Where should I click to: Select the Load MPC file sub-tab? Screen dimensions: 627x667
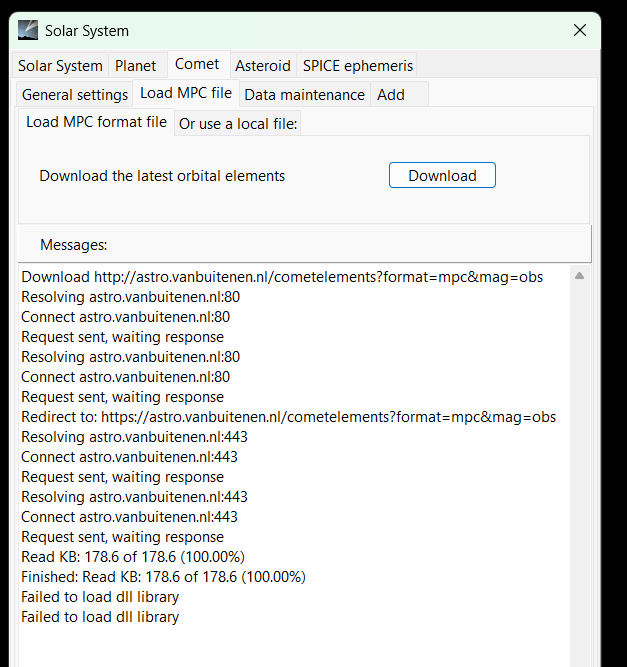[186, 93]
